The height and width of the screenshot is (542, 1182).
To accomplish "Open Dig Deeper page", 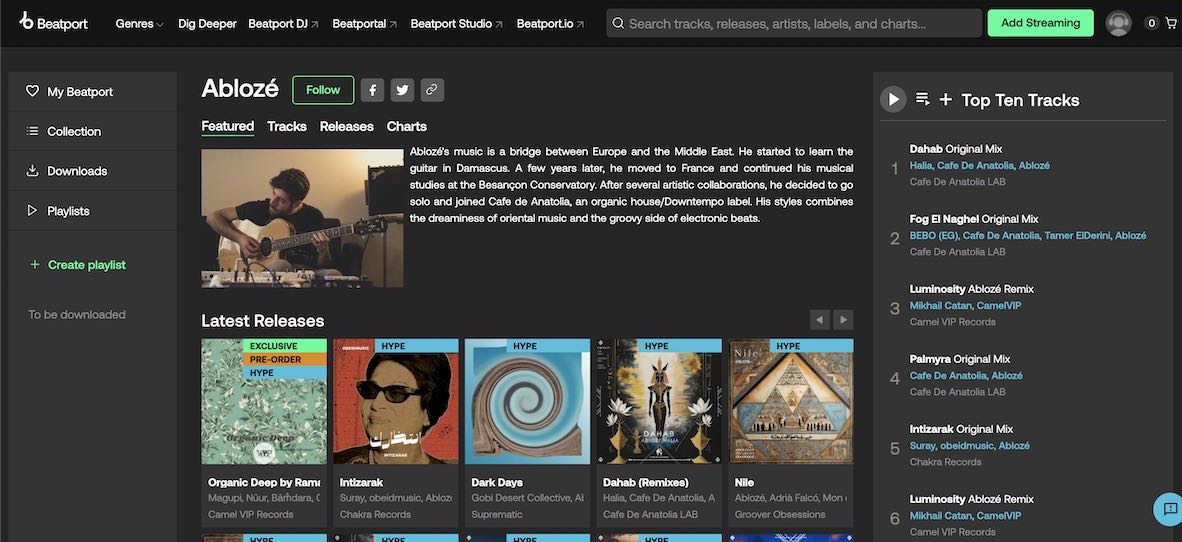I will click(207, 23).
